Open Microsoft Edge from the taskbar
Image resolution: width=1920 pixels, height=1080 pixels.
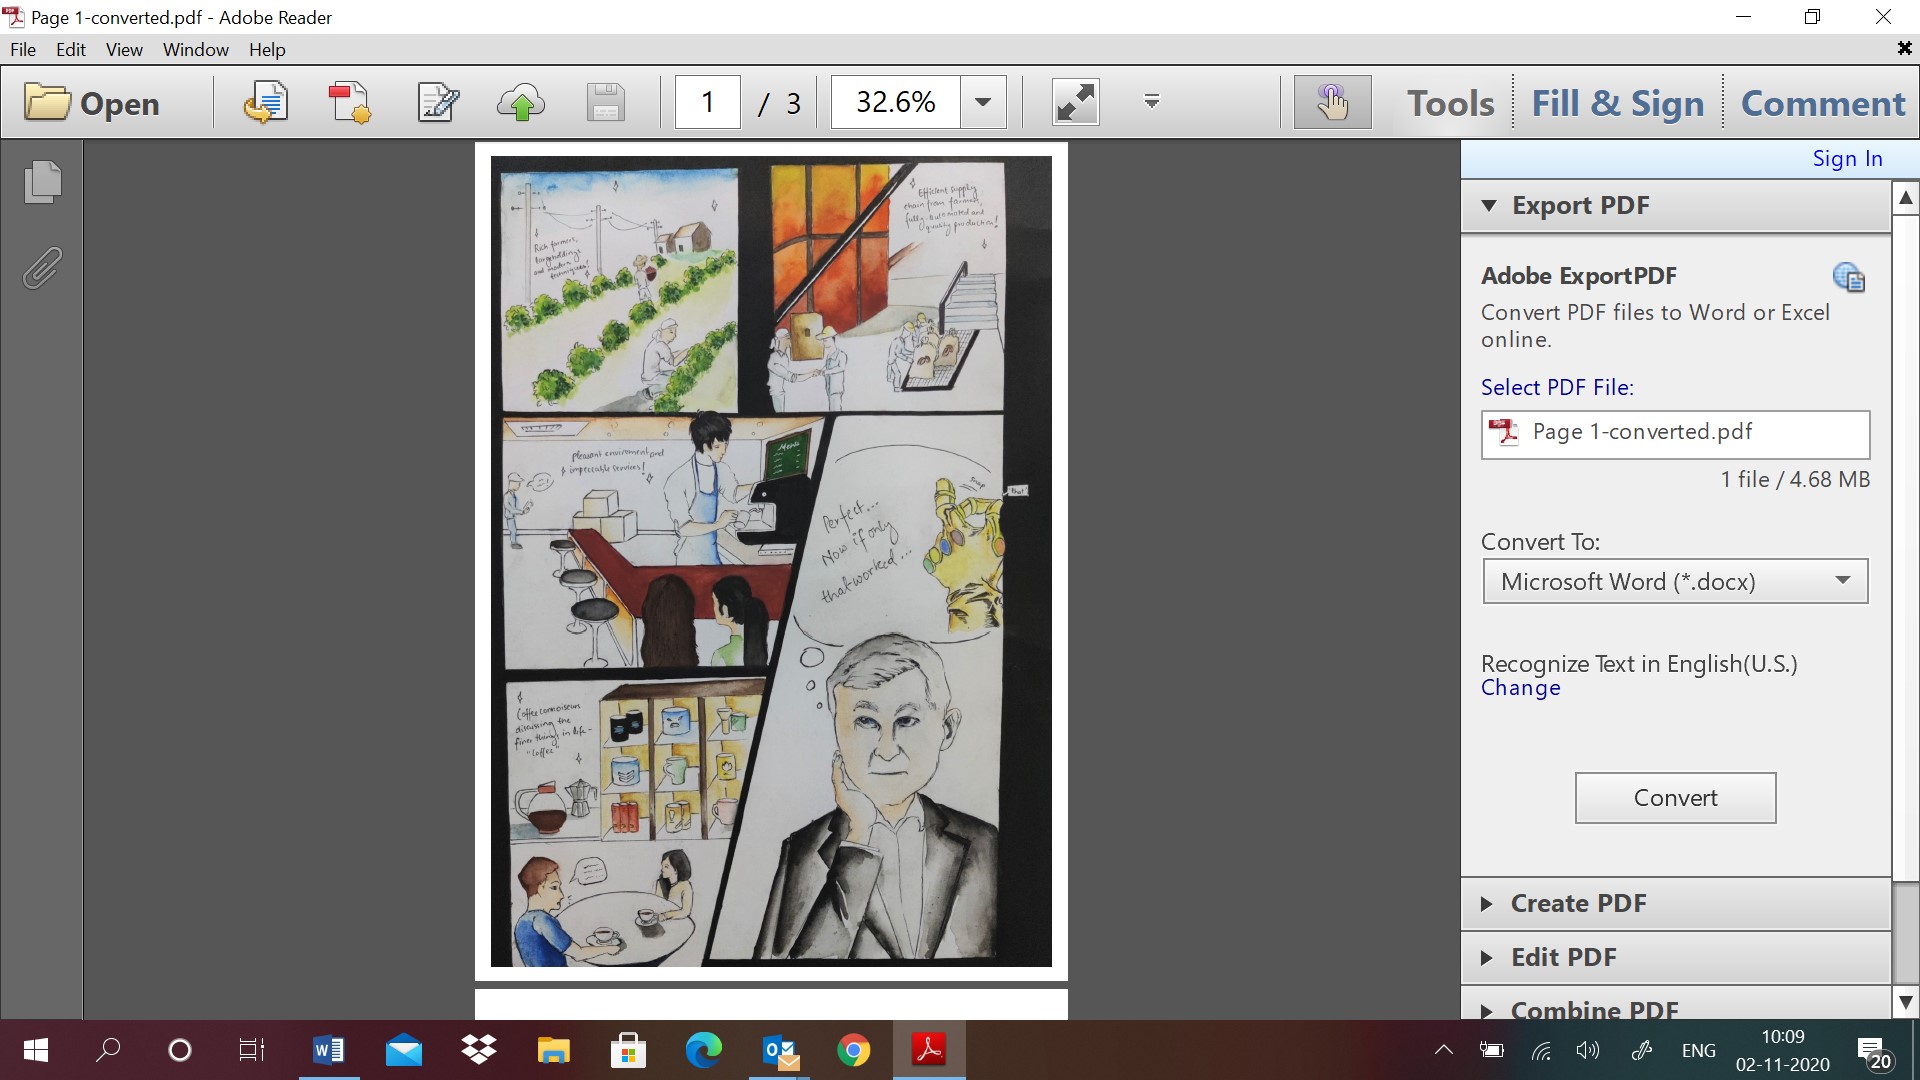click(703, 1050)
